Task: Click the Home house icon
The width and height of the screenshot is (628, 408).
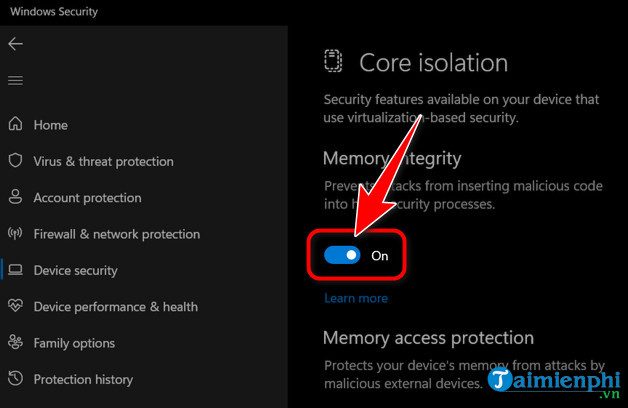Action: point(15,125)
